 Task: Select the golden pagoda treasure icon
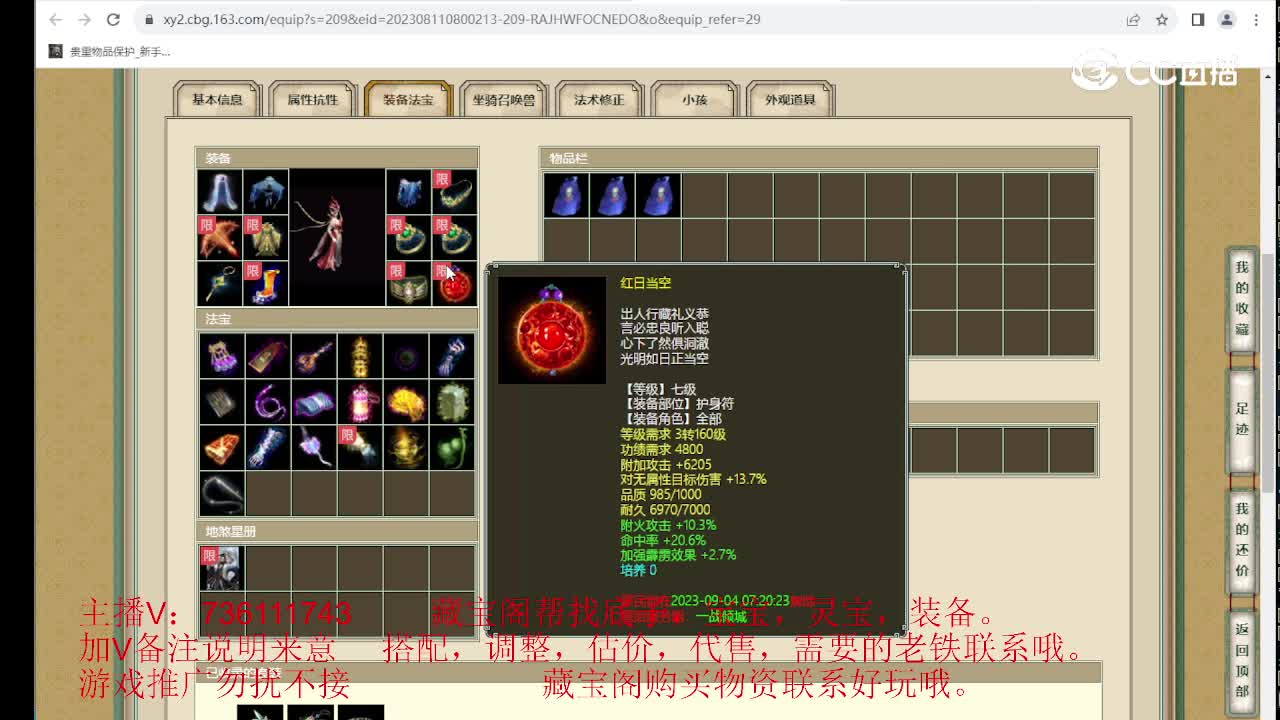359,356
